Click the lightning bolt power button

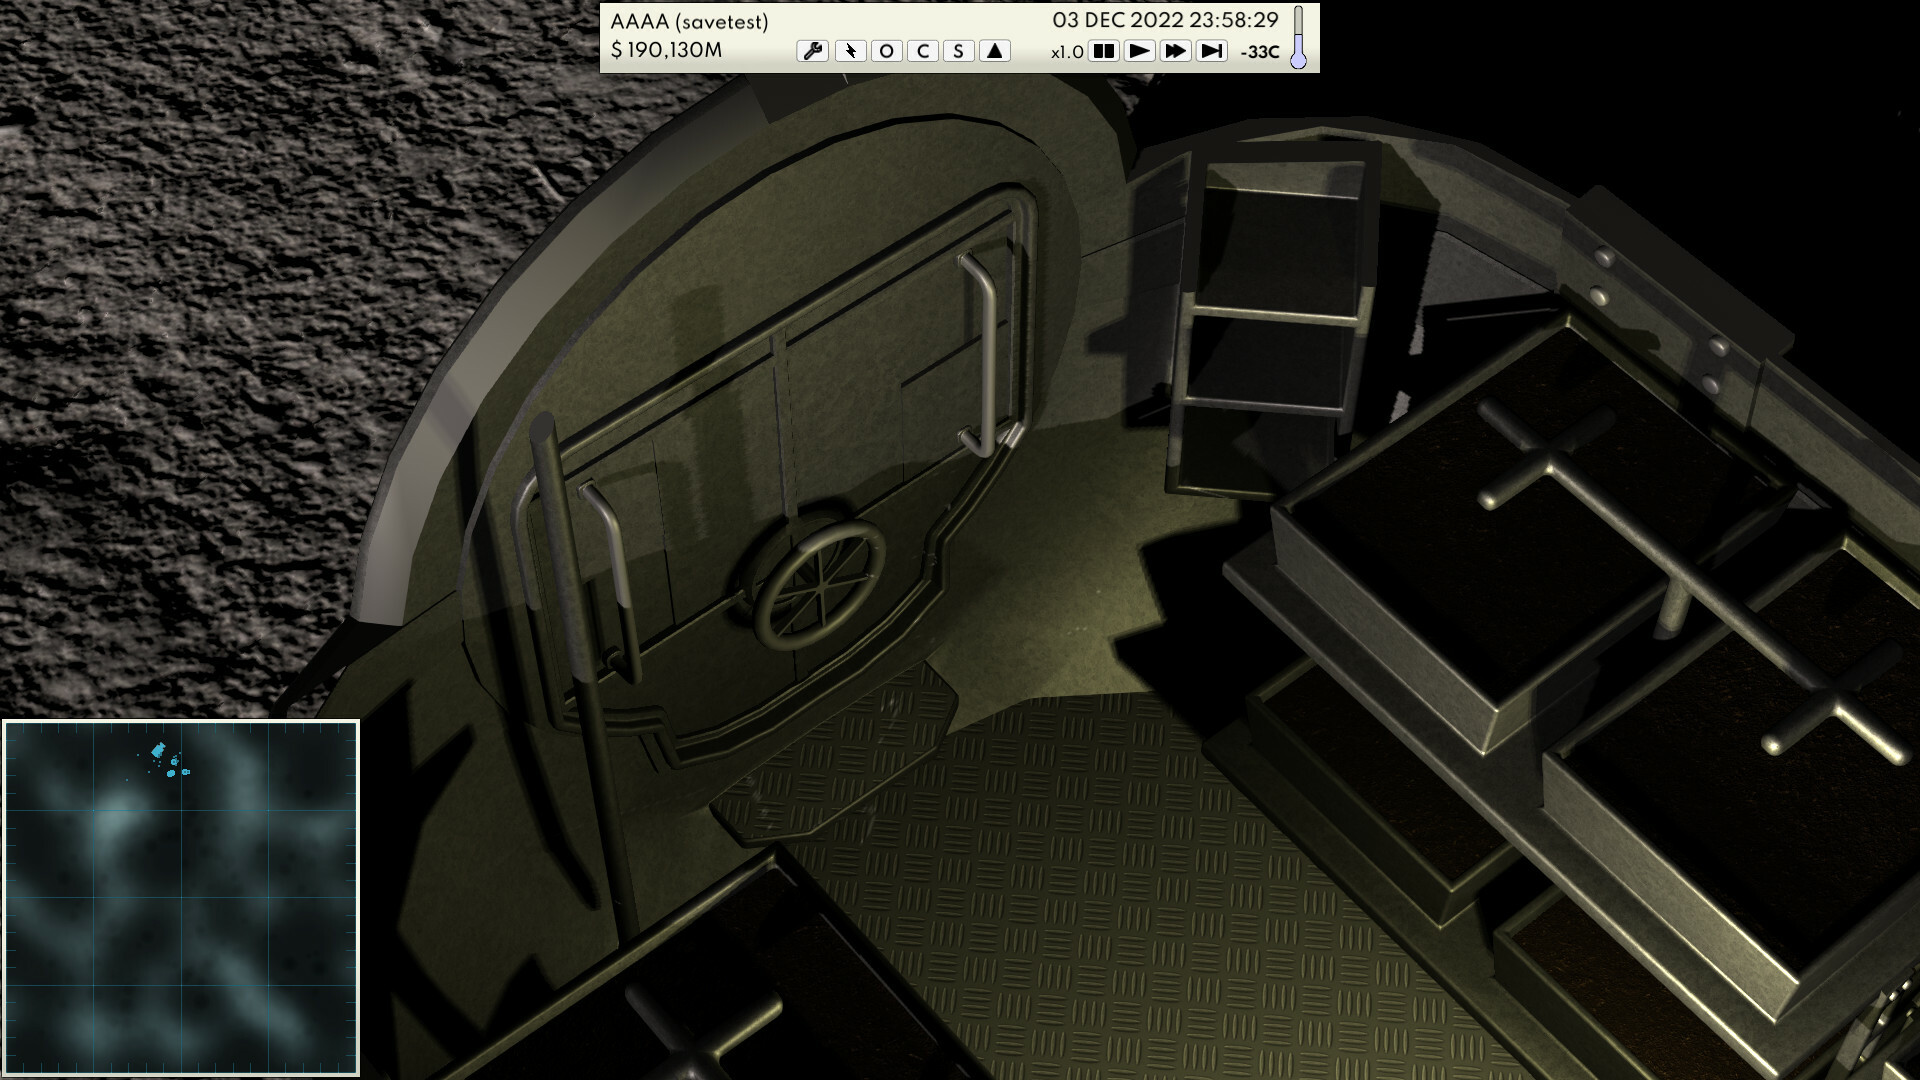(x=850, y=51)
